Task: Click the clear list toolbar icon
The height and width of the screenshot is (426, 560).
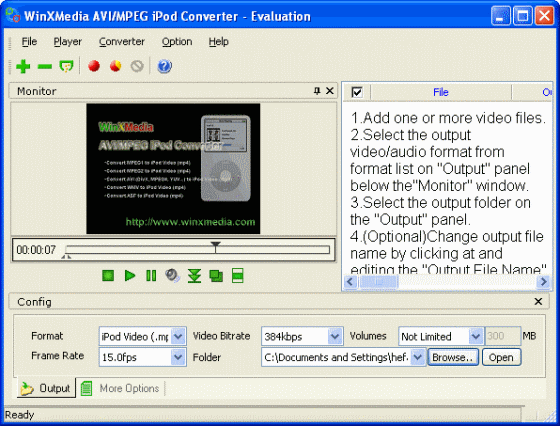Action: pos(66,66)
